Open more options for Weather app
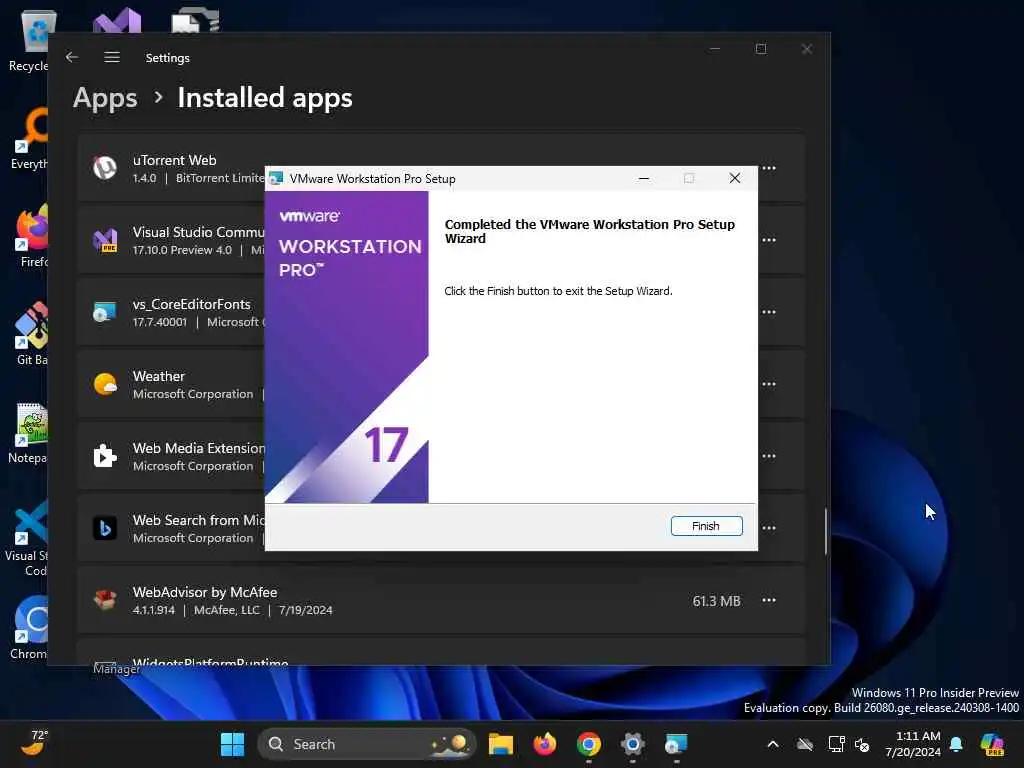1024x768 pixels. click(x=769, y=383)
